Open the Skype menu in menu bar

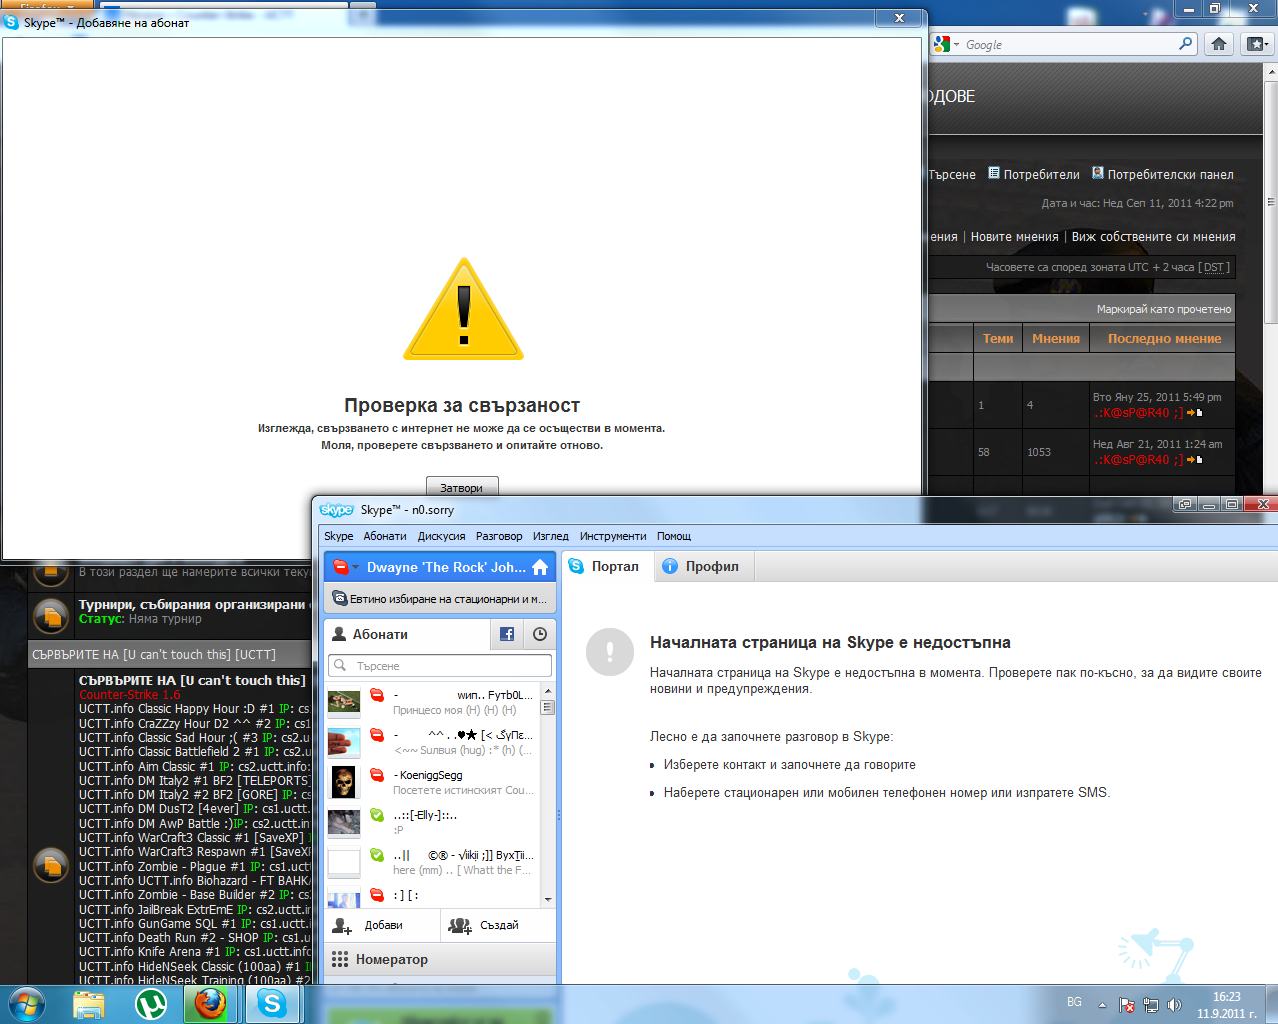338,536
